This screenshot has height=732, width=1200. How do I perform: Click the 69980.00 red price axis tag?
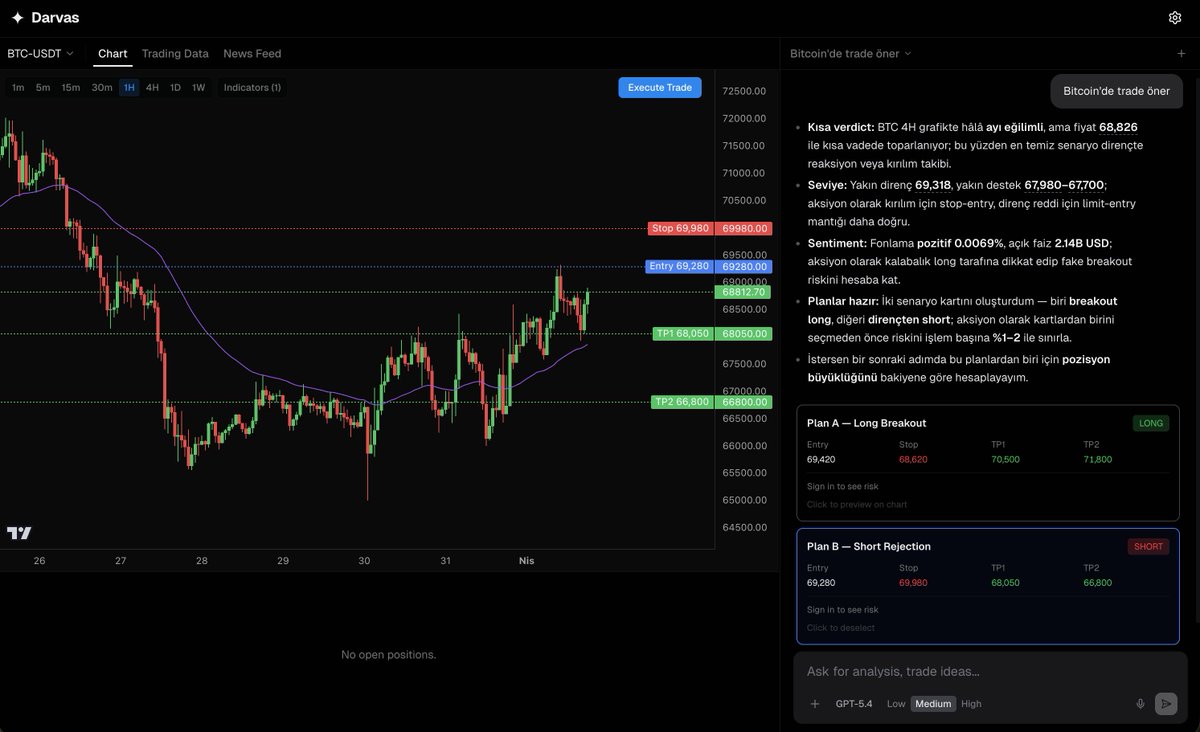(744, 228)
